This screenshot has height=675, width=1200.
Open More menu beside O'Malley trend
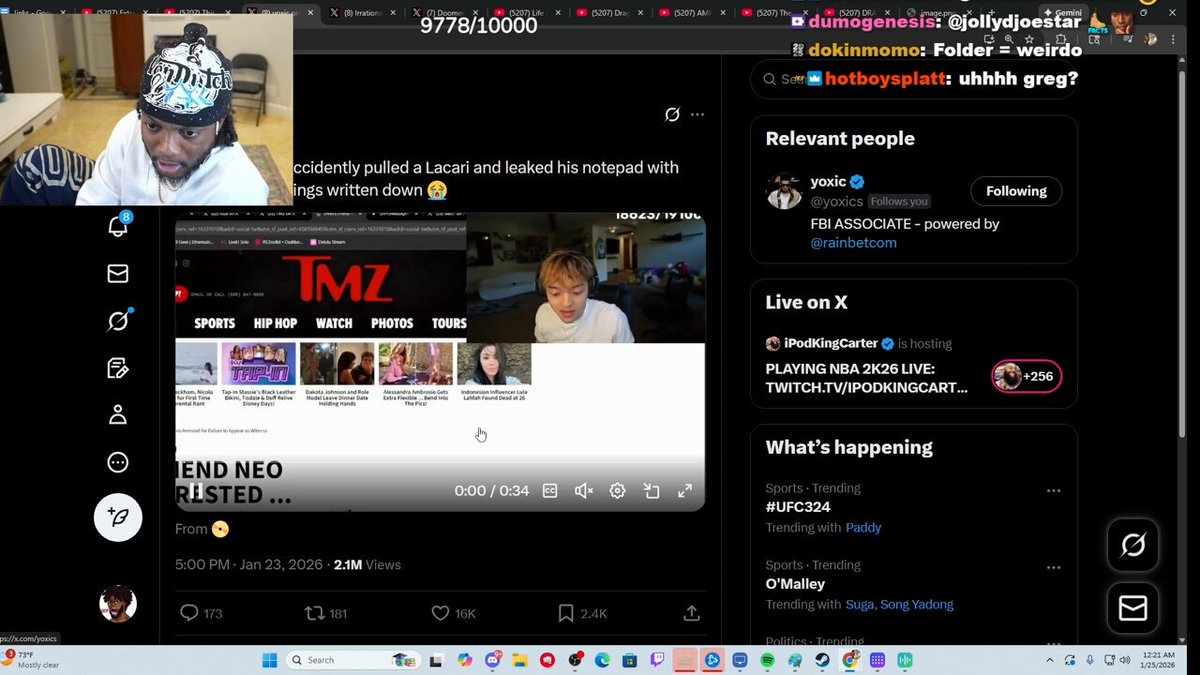1053,568
